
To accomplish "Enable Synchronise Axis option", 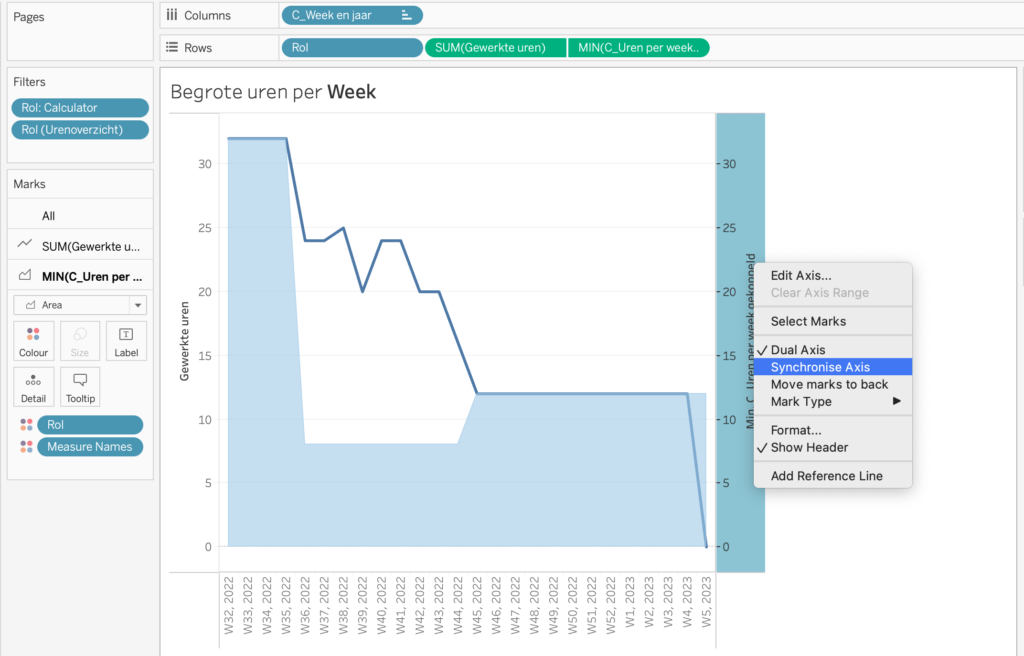I will pyautogui.click(x=820, y=367).
